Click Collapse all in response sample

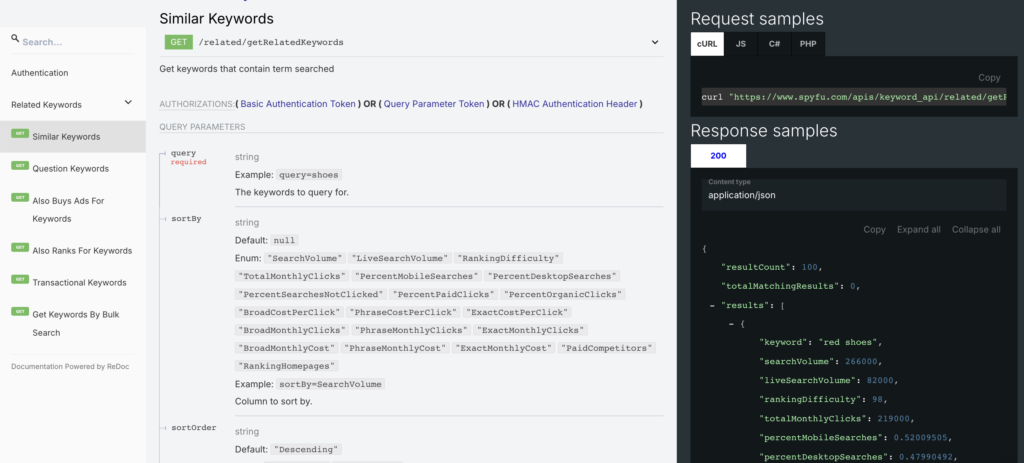(976, 229)
